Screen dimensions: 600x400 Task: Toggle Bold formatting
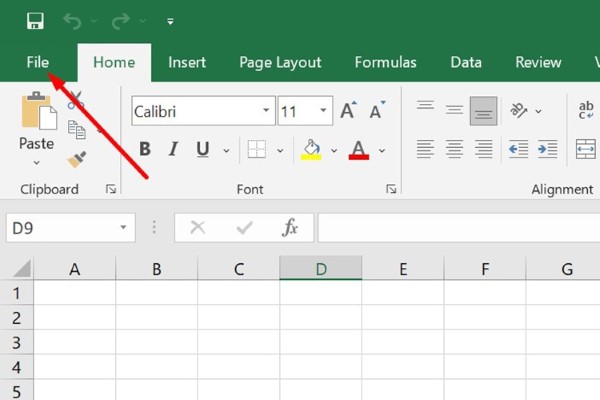(145, 150)
